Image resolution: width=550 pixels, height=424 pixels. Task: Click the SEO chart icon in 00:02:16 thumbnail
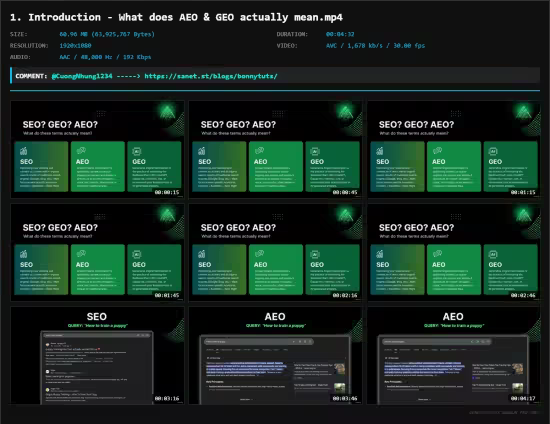[202, 254]
